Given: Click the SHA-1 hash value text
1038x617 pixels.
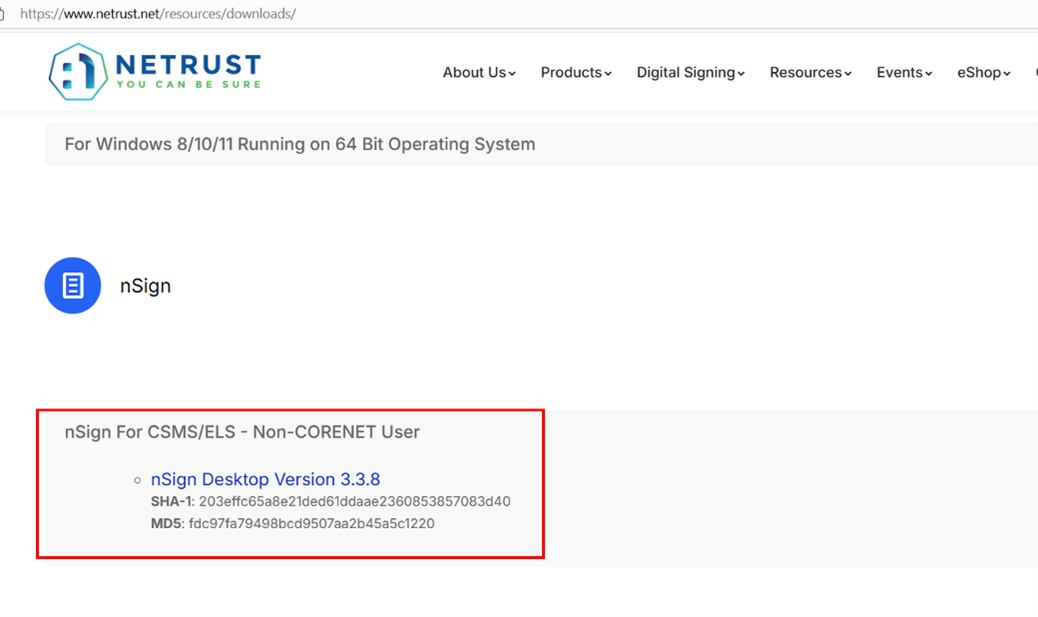Looking at the screenshot, I should (x=354, y=501).
